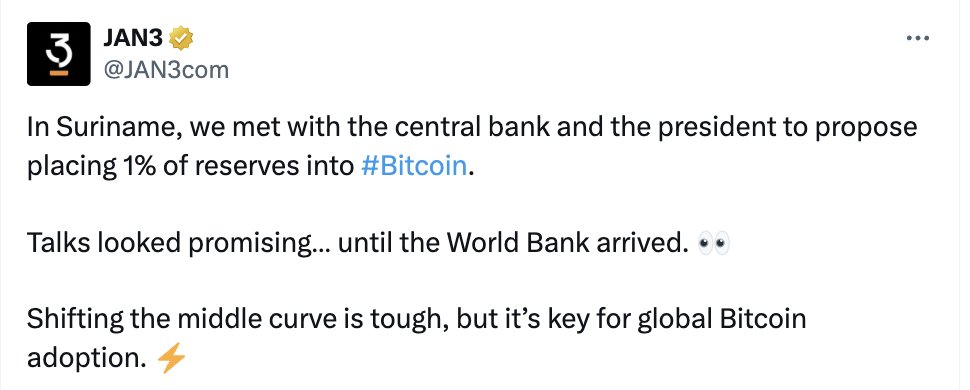This screenshot has width=970, height=390.
Task: Open the JAN3 profile avatar logo
Action: coord(59,54)
